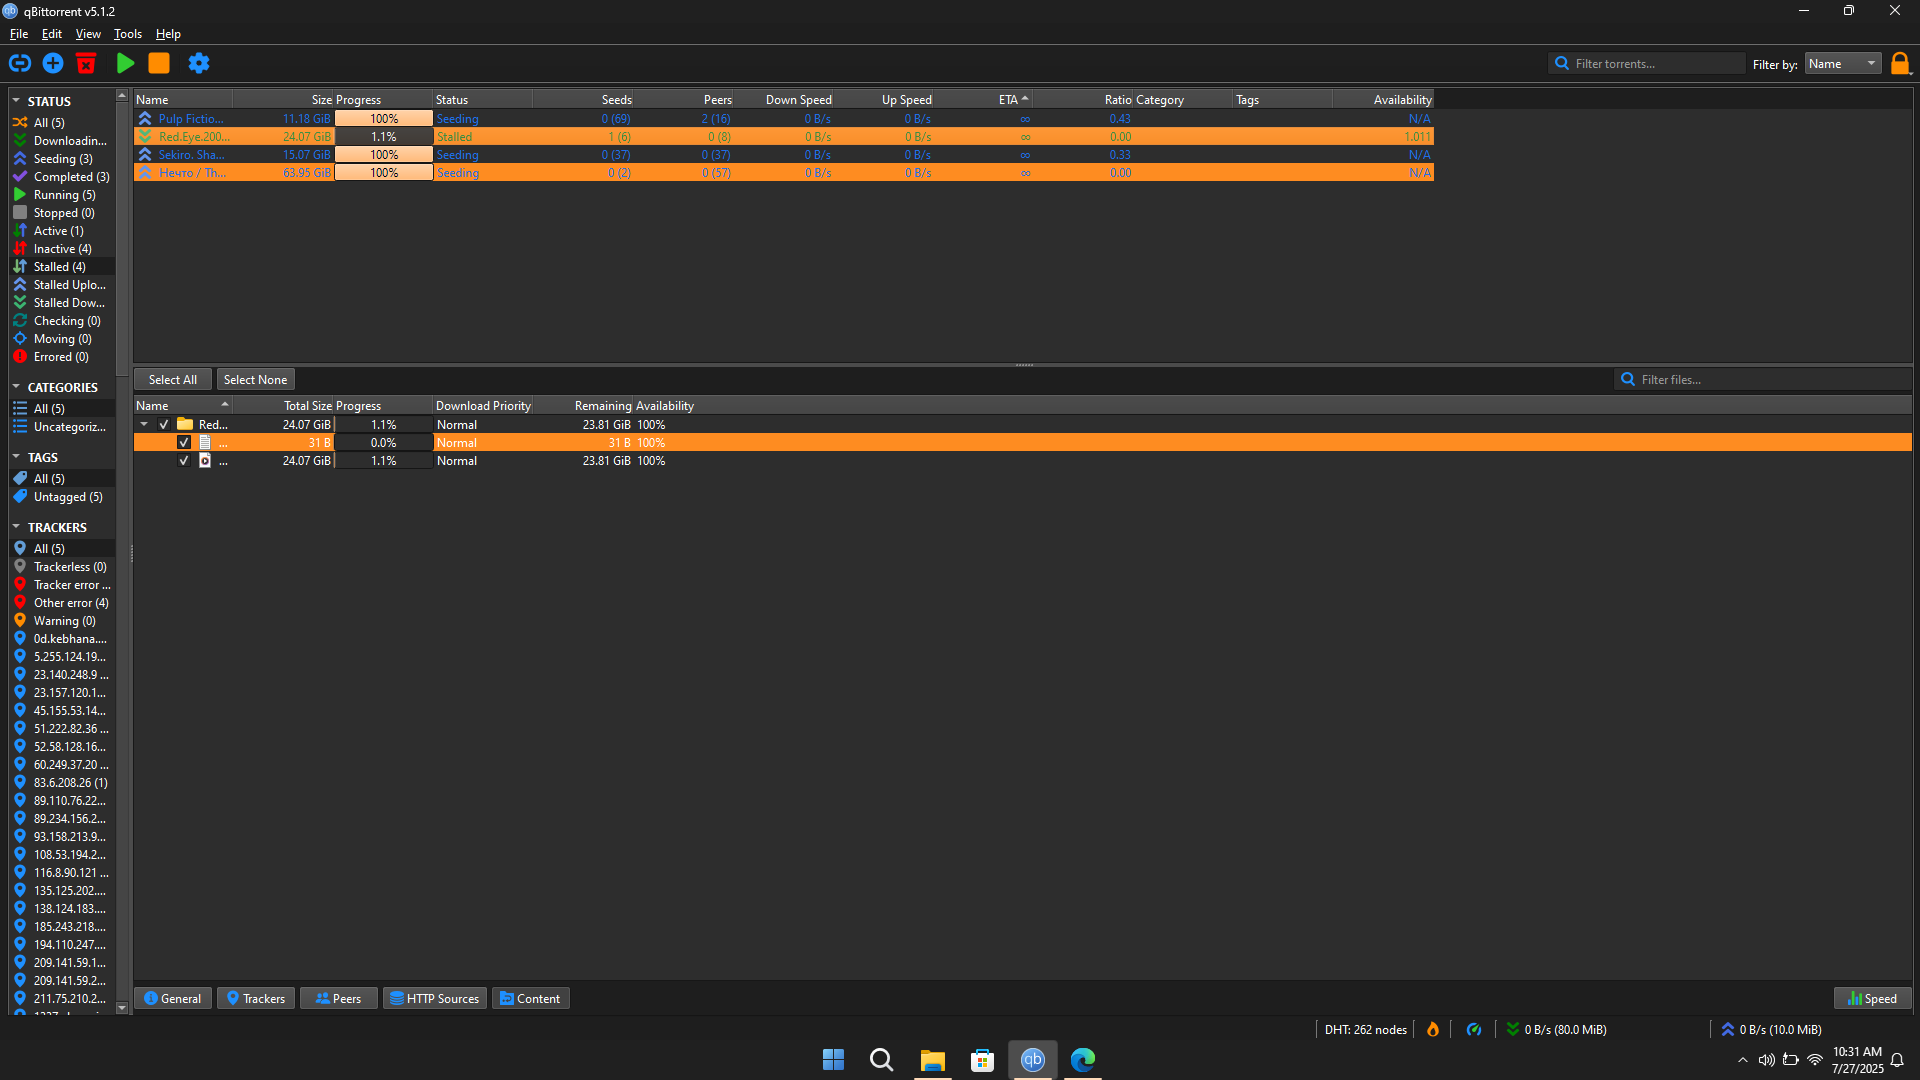The image size is (1920, 1080).
Task: Click progress bar of Sekiro. Sha... torrent
Action: 383,155
